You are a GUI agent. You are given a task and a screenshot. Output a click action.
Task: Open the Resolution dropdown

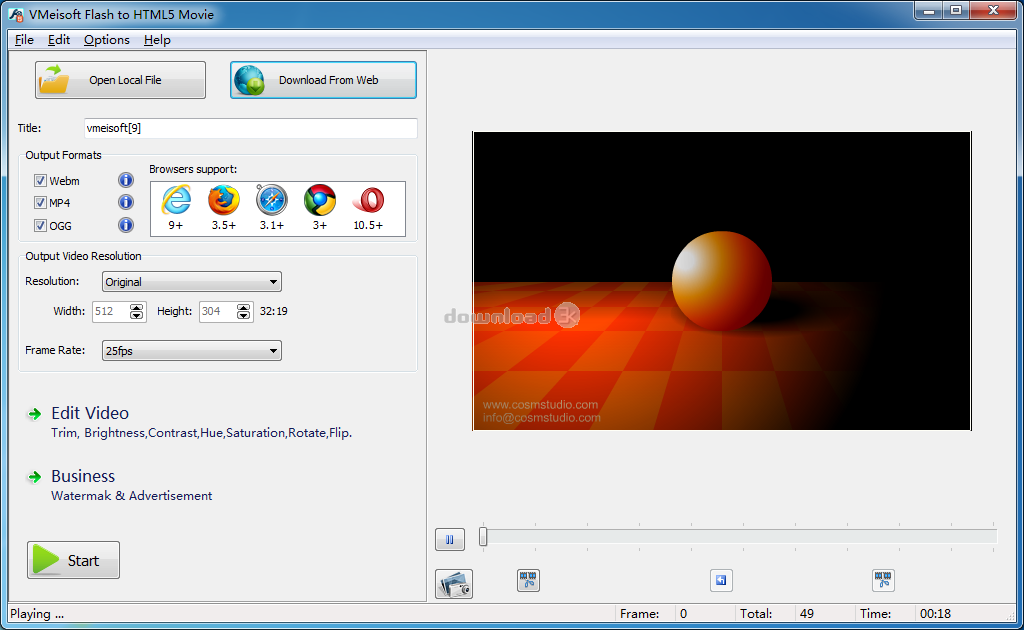[x=191, y=281]
